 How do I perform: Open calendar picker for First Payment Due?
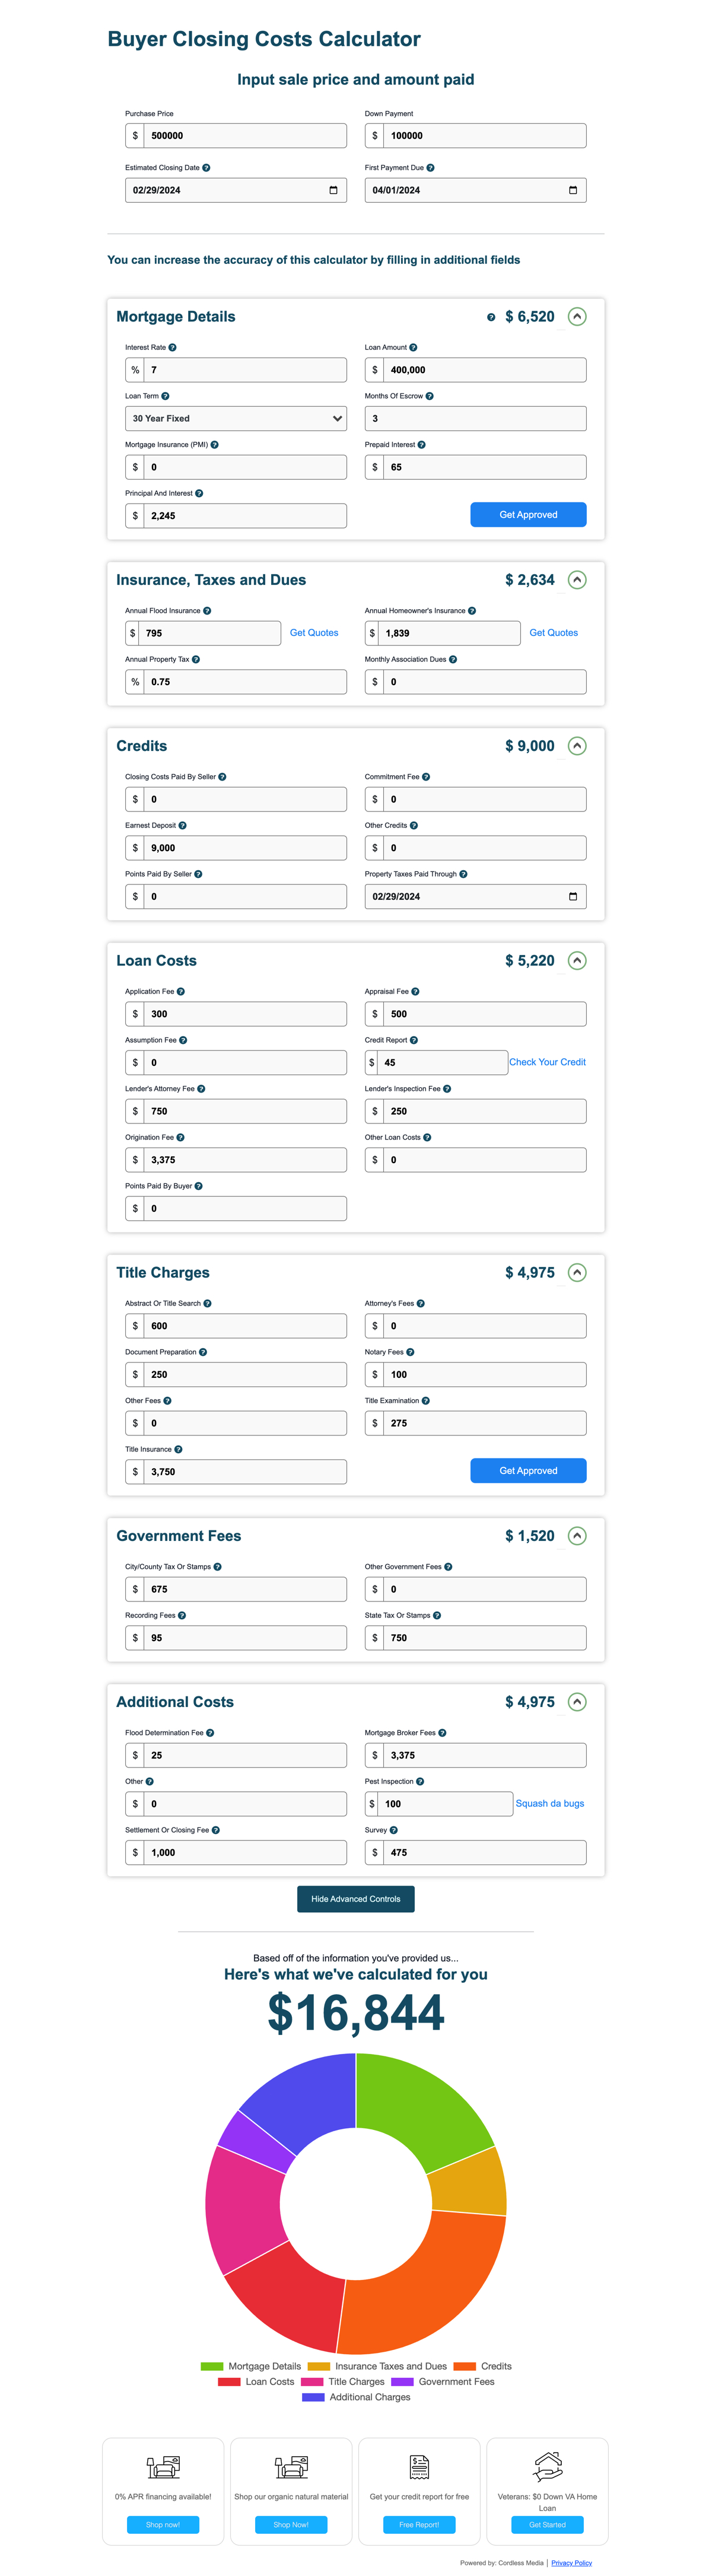click(x=573, y=190)
